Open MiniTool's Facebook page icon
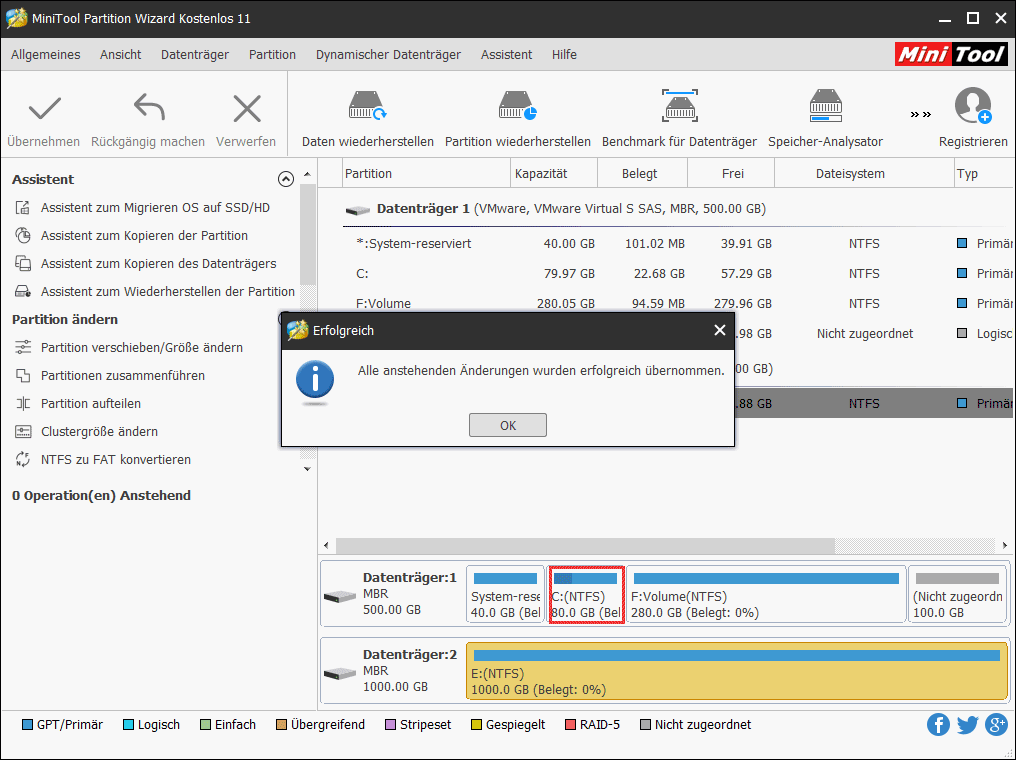The width and height of the screenshot is (1016, 760). click(x=938, y=724)
